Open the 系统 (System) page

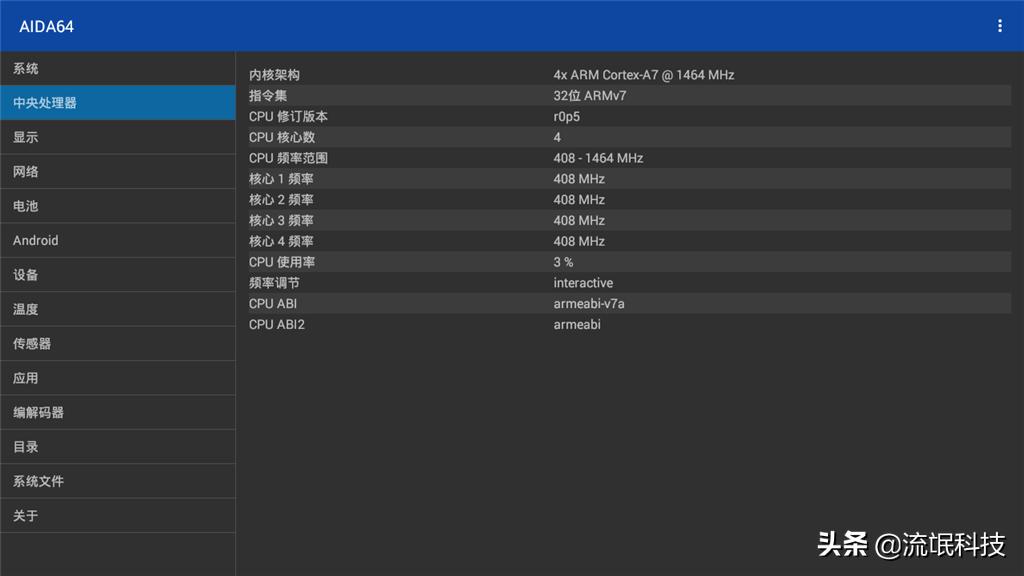[118, 68]
